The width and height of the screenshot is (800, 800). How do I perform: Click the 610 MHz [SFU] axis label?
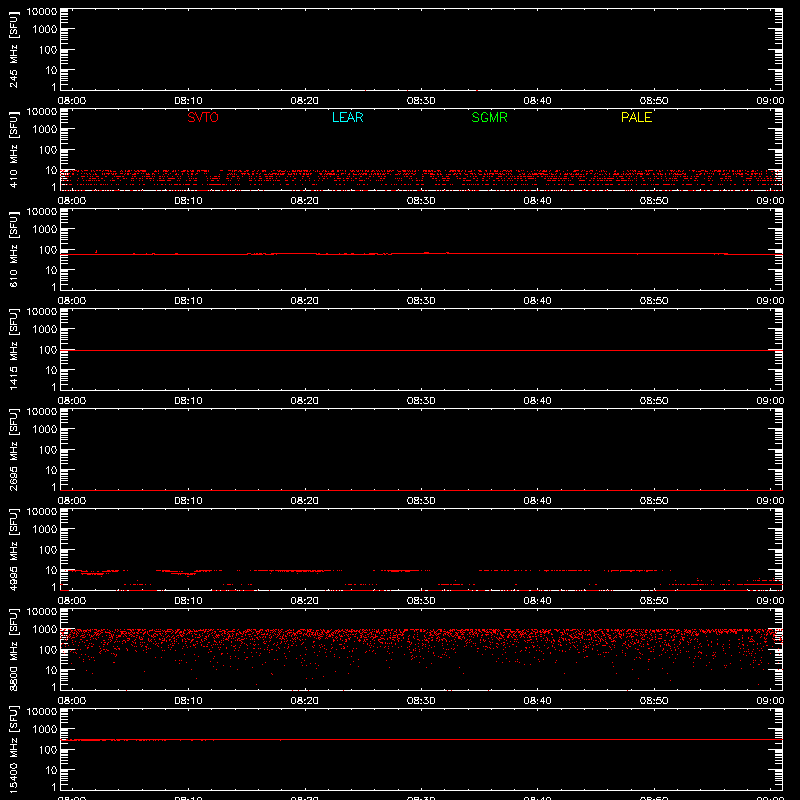13,249
